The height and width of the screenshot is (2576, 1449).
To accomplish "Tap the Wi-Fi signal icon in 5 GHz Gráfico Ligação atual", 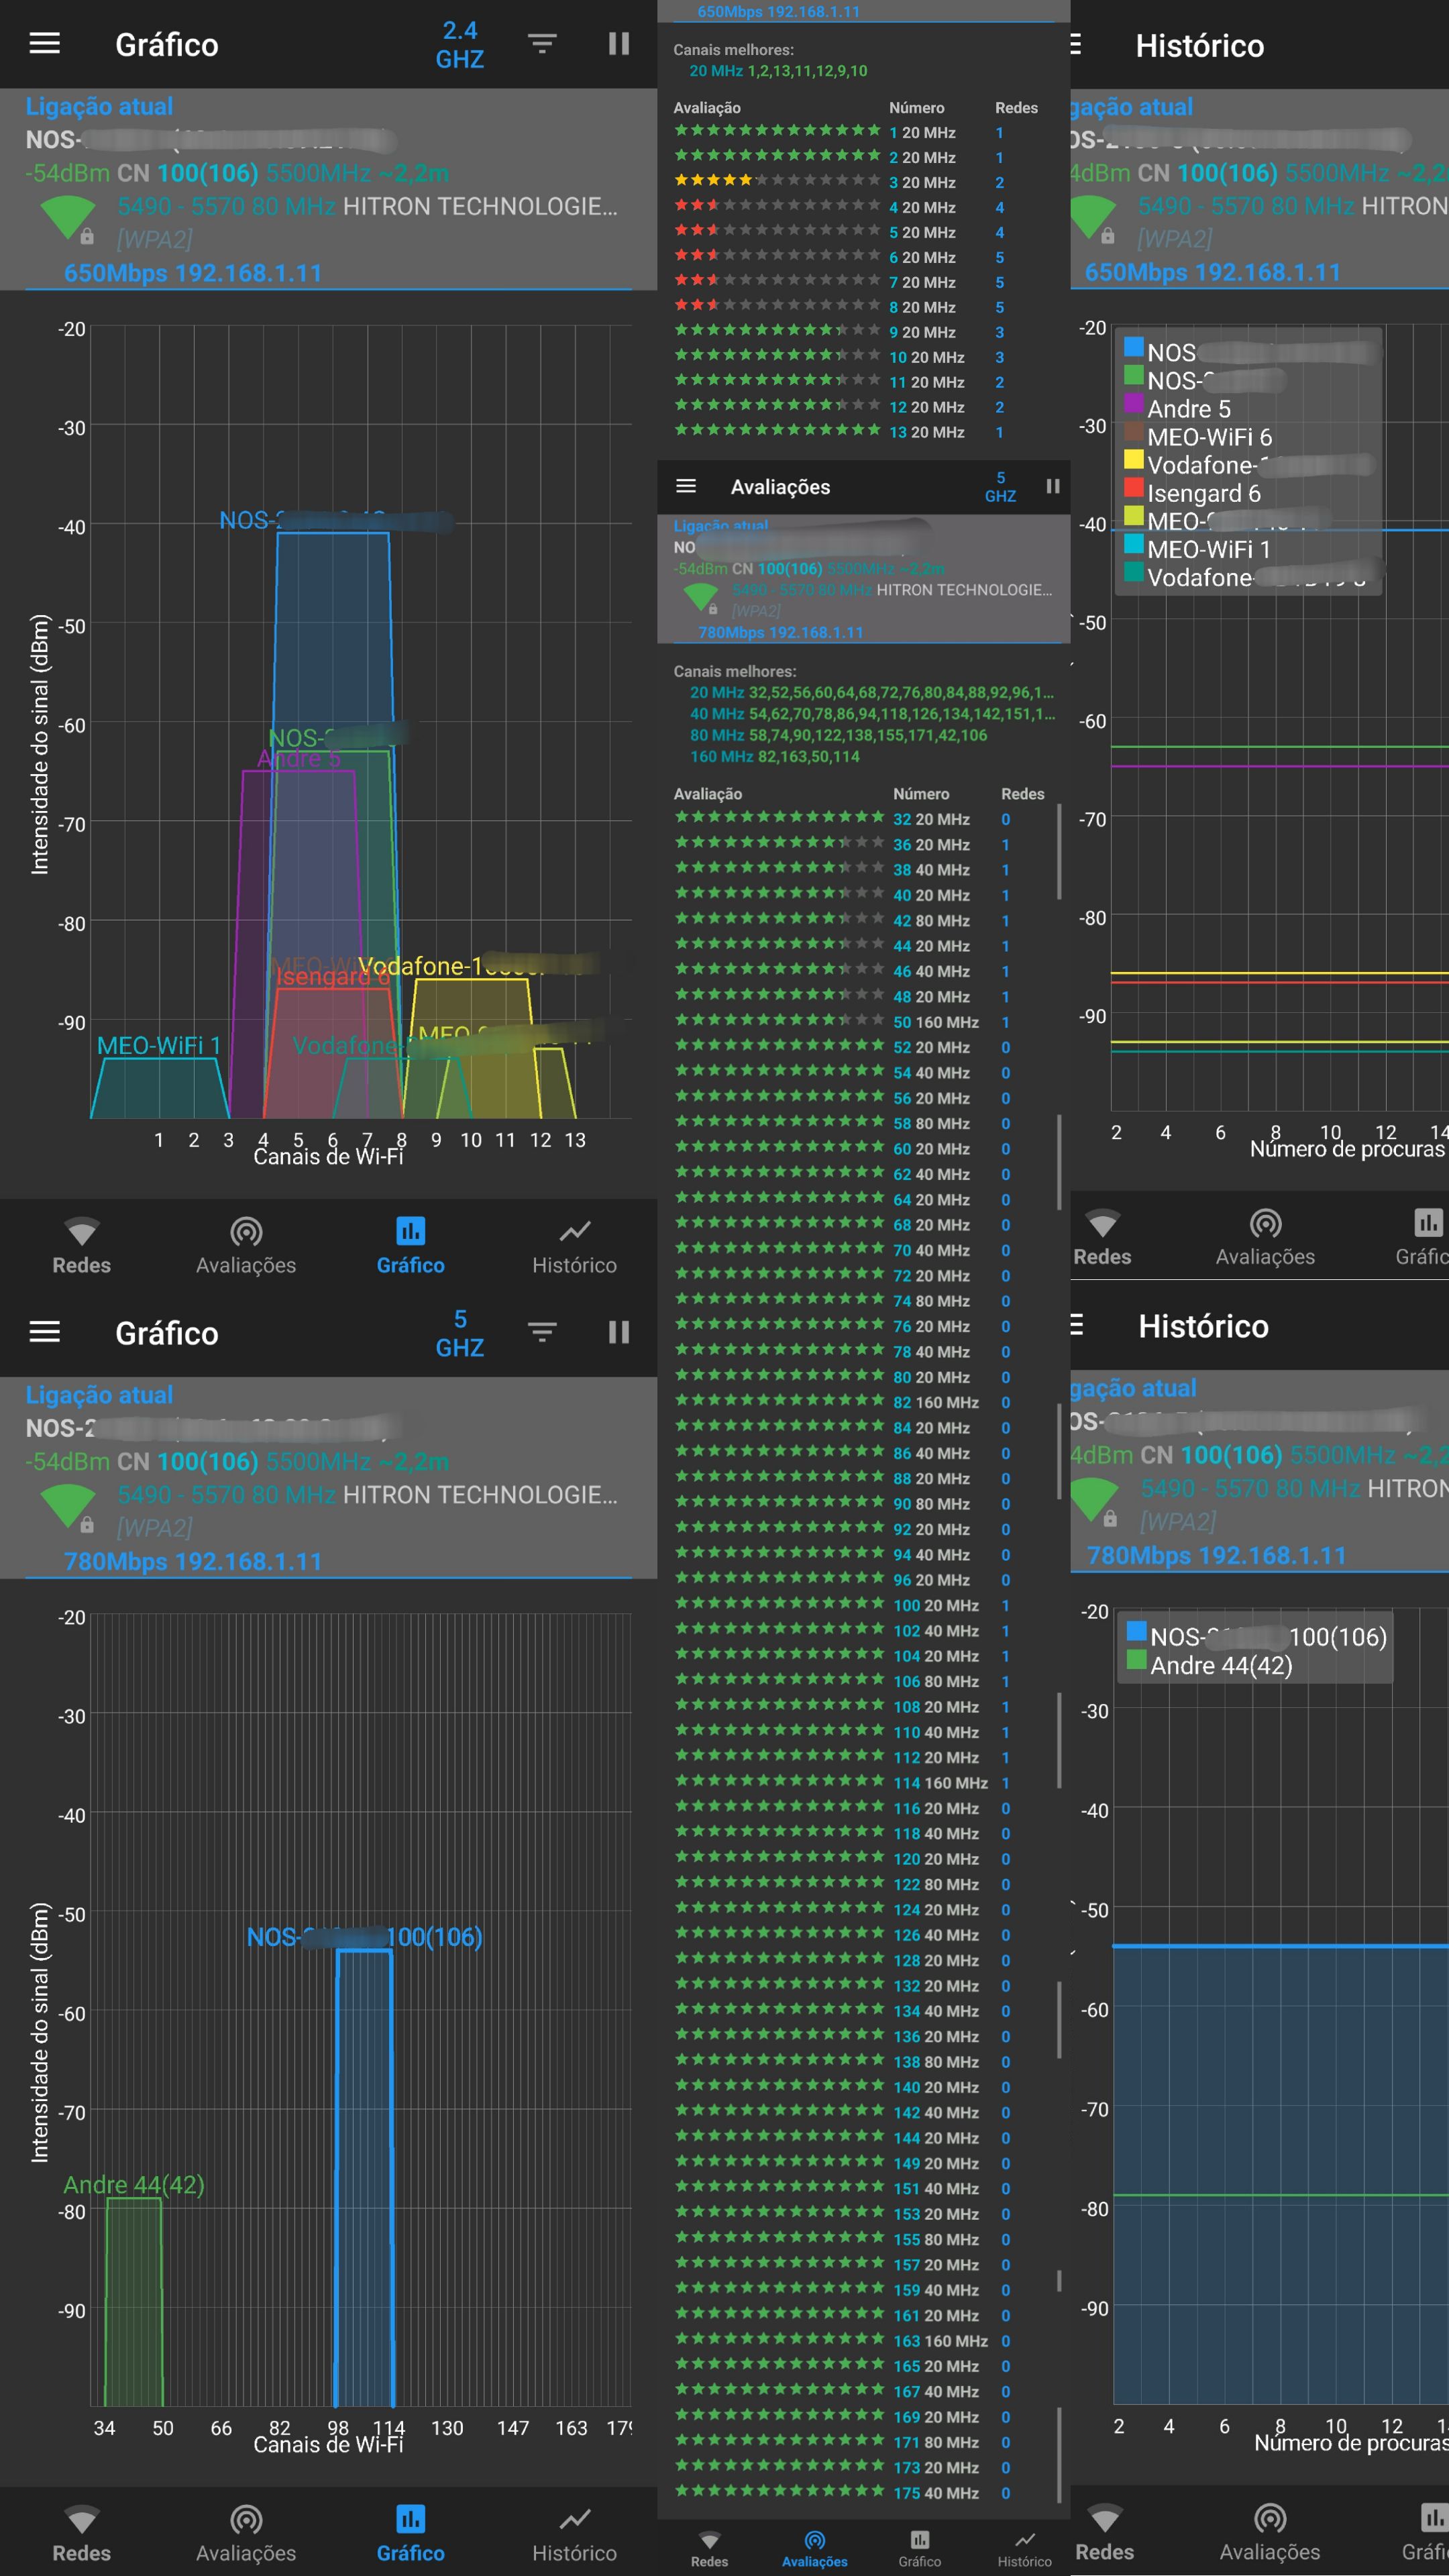I will click(x=68, y=1507).
